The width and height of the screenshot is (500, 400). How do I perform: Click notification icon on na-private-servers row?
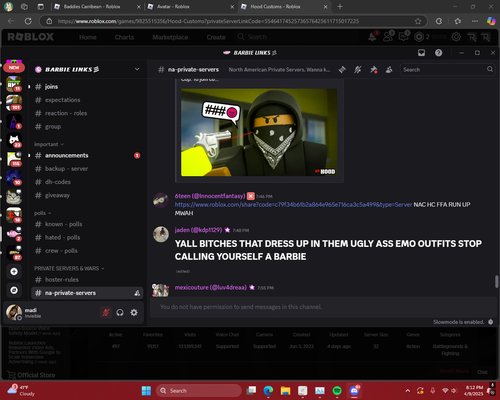137,293
